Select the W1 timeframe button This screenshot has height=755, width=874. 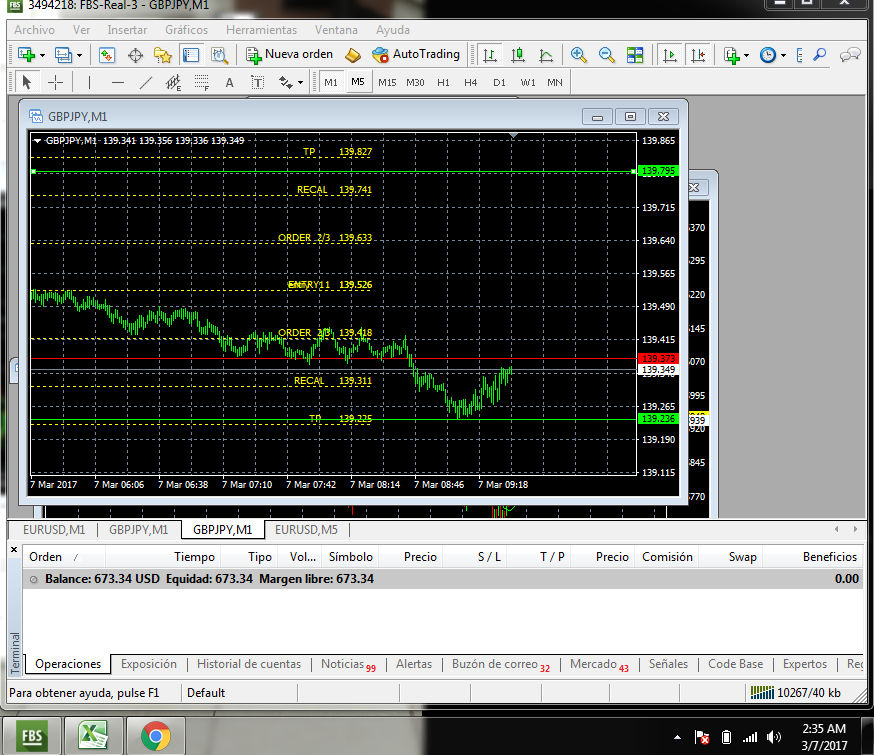[x=527, y=82]
